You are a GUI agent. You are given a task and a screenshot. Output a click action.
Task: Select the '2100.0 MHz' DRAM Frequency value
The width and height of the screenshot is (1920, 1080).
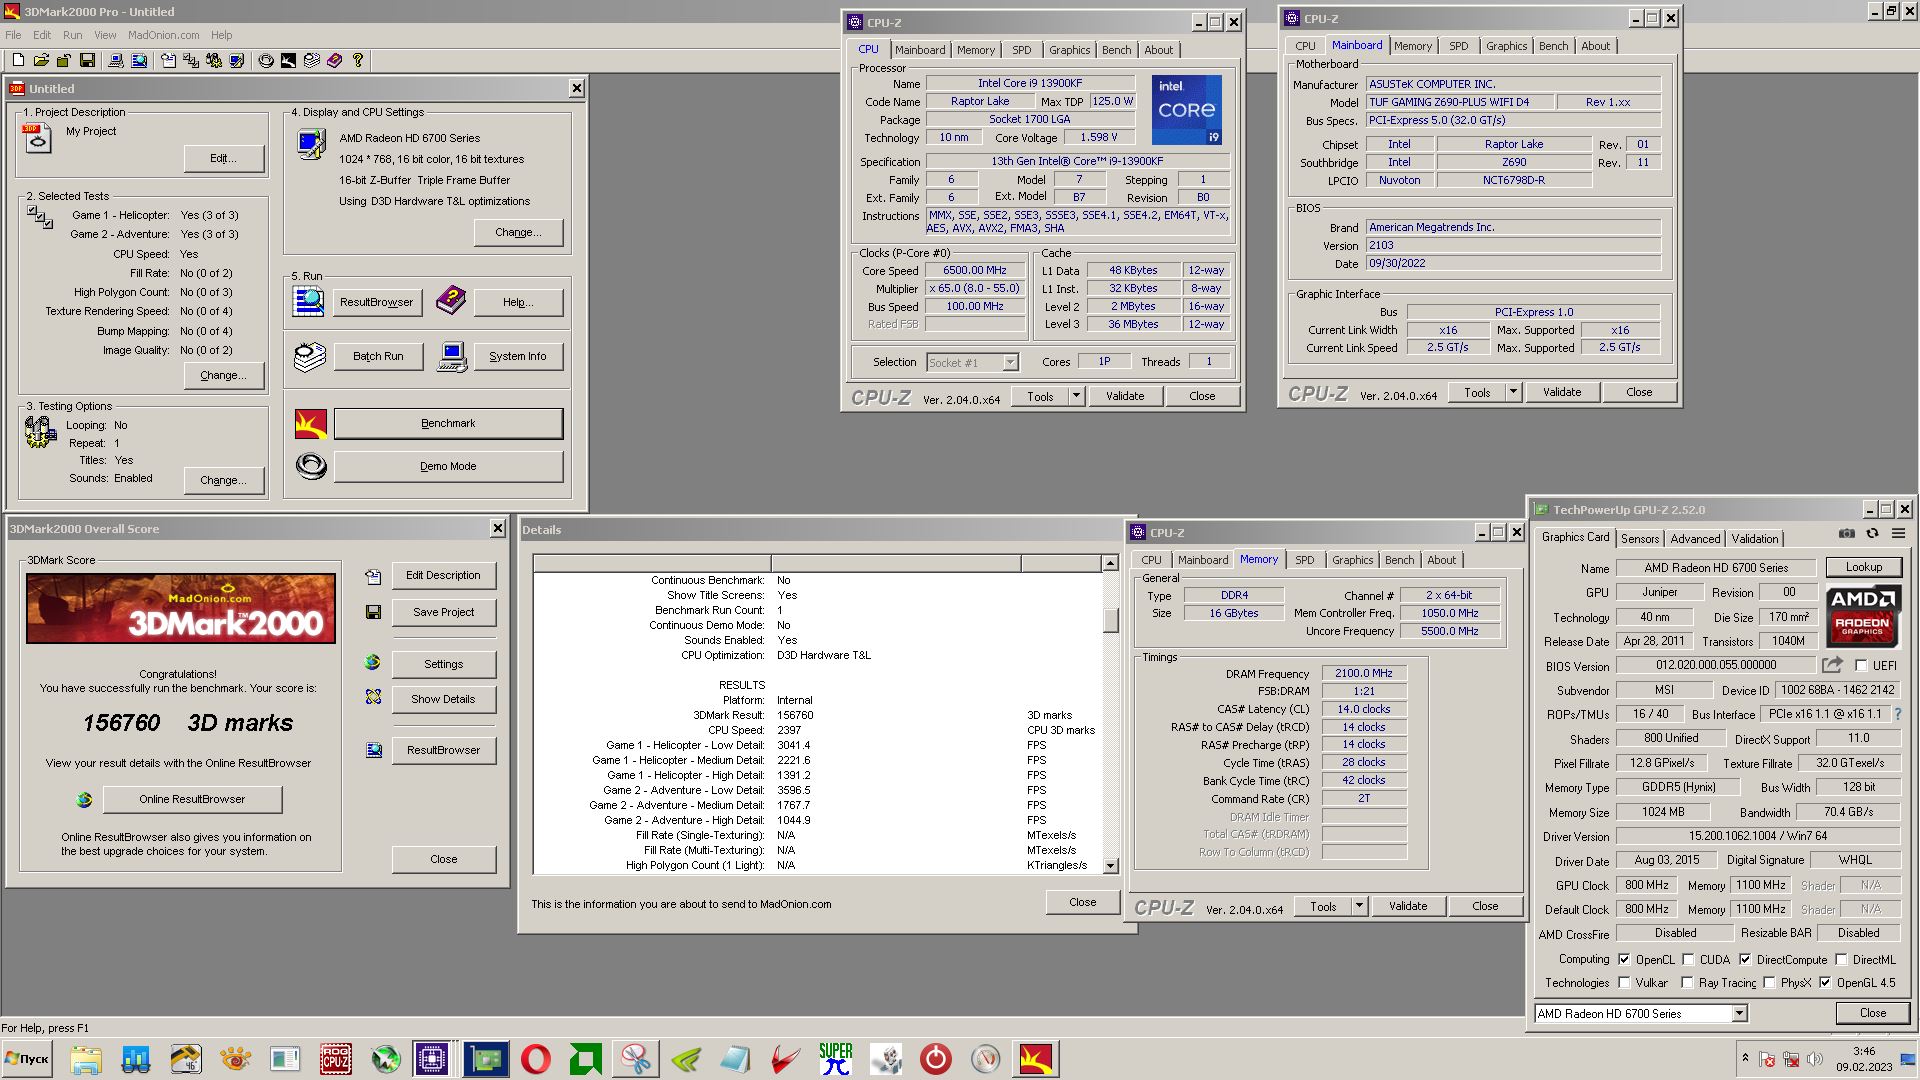1363,673
